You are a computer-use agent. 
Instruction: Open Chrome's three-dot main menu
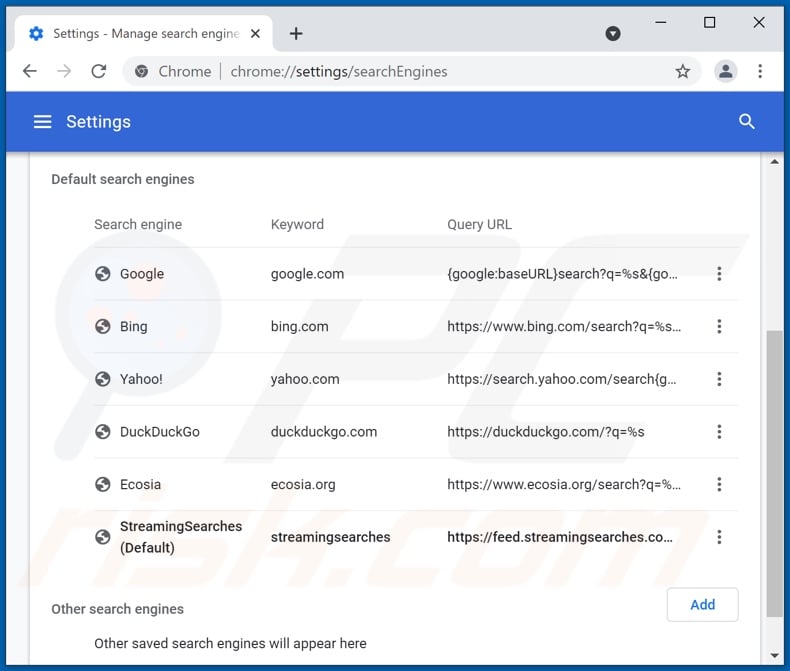(x=760, y=72)
